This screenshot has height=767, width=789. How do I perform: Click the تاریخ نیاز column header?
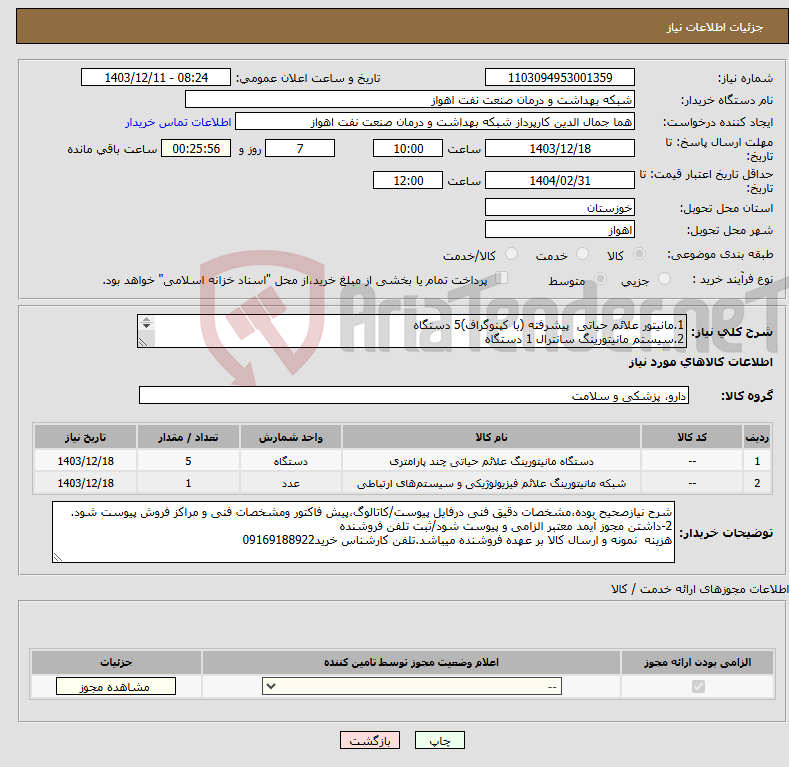86,437
